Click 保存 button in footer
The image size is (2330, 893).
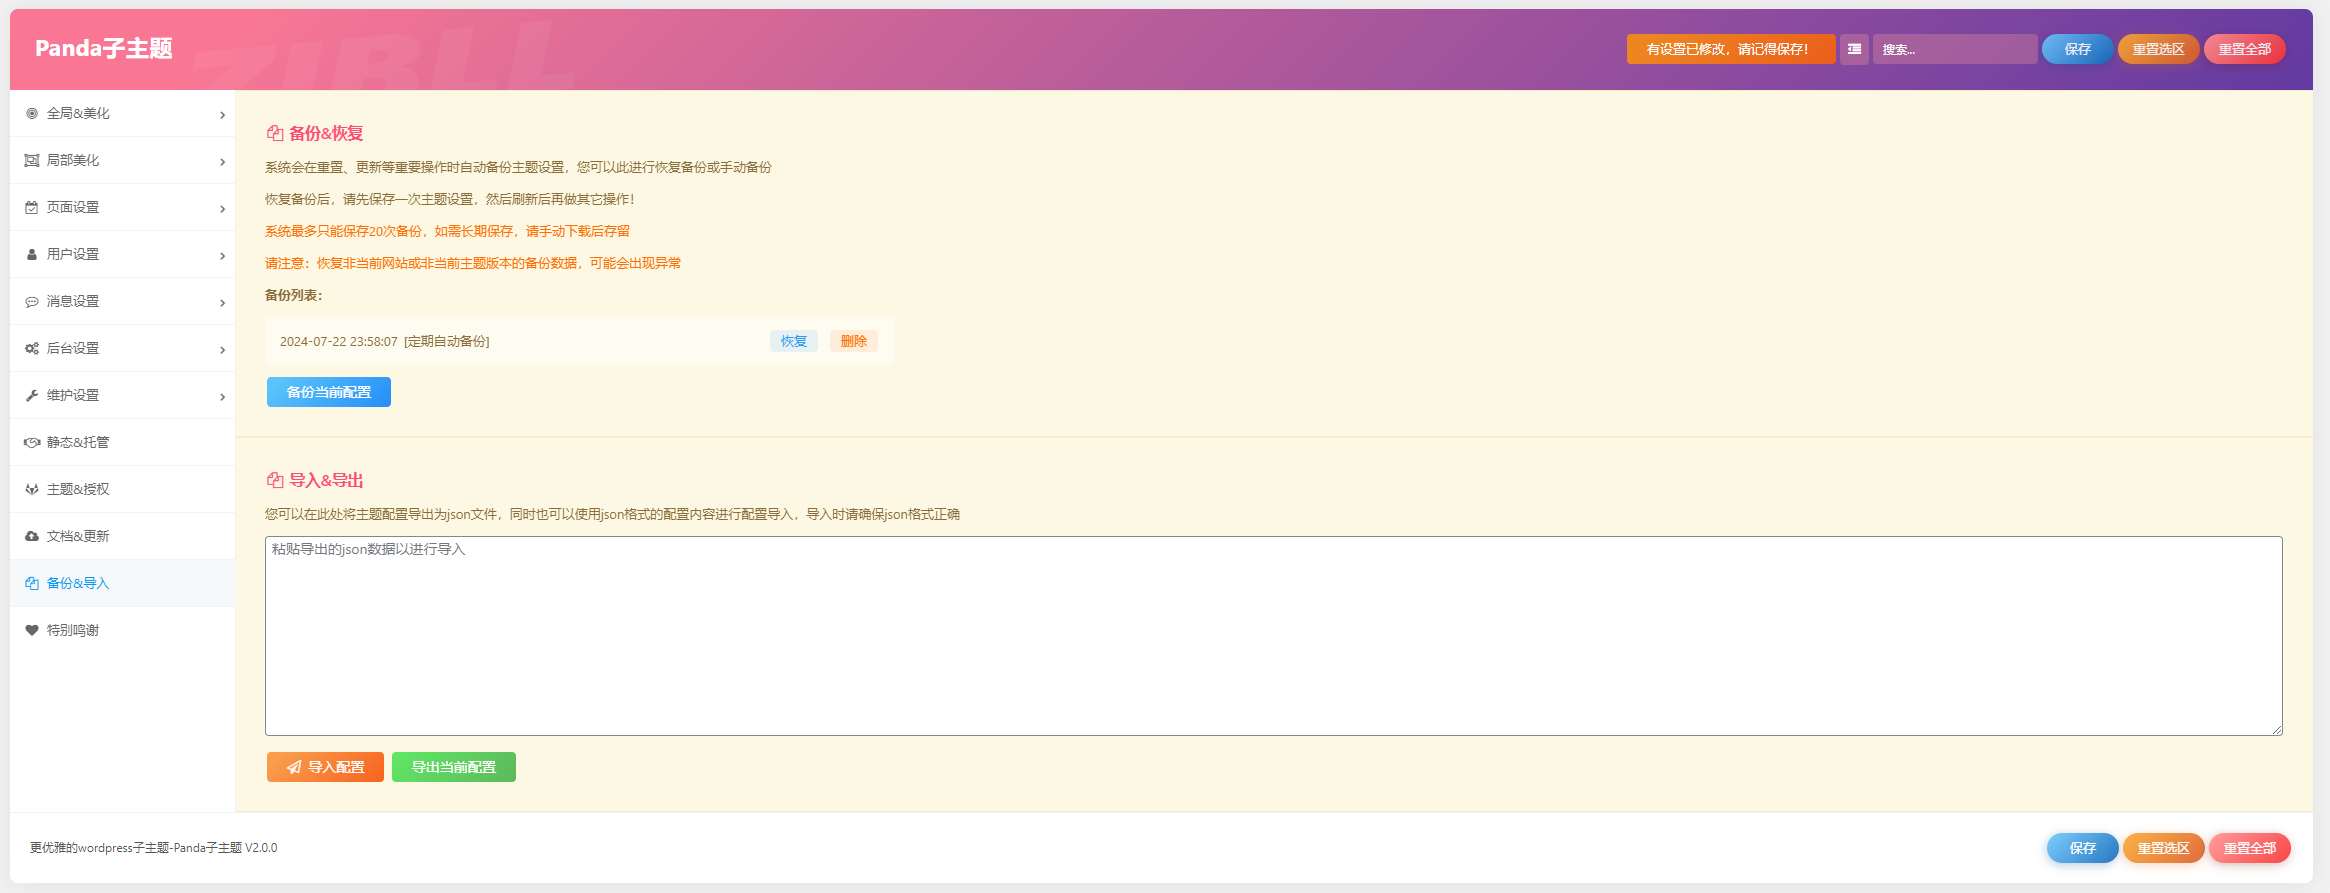coord(2082,848)
